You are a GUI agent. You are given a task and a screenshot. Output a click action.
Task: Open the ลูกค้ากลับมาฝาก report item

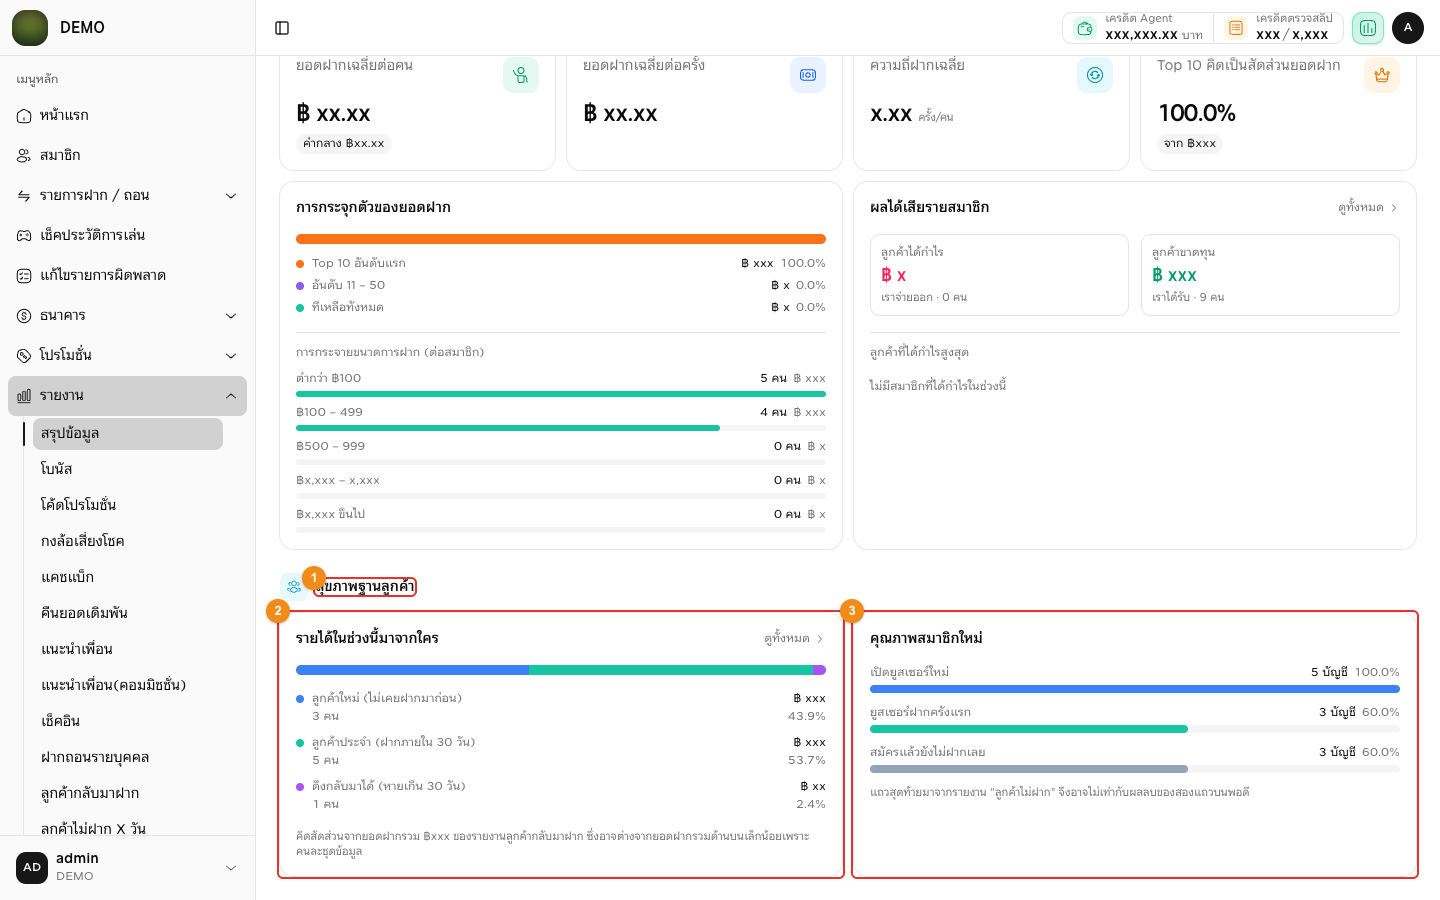tap(128, 794)
